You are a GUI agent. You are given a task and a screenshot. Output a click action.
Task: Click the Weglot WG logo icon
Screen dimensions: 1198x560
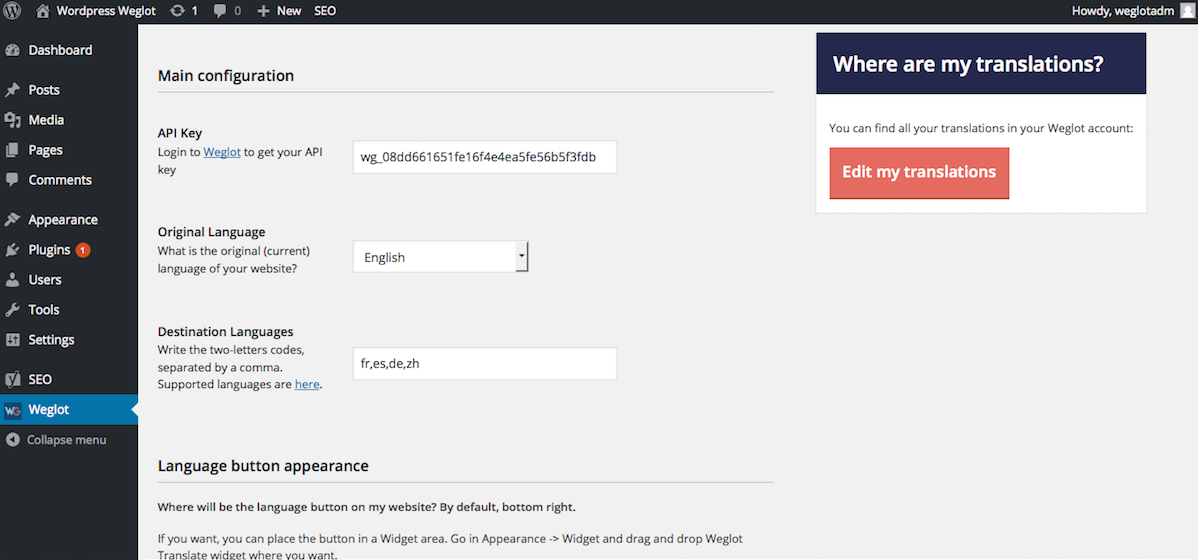click(x=12, y=410)
